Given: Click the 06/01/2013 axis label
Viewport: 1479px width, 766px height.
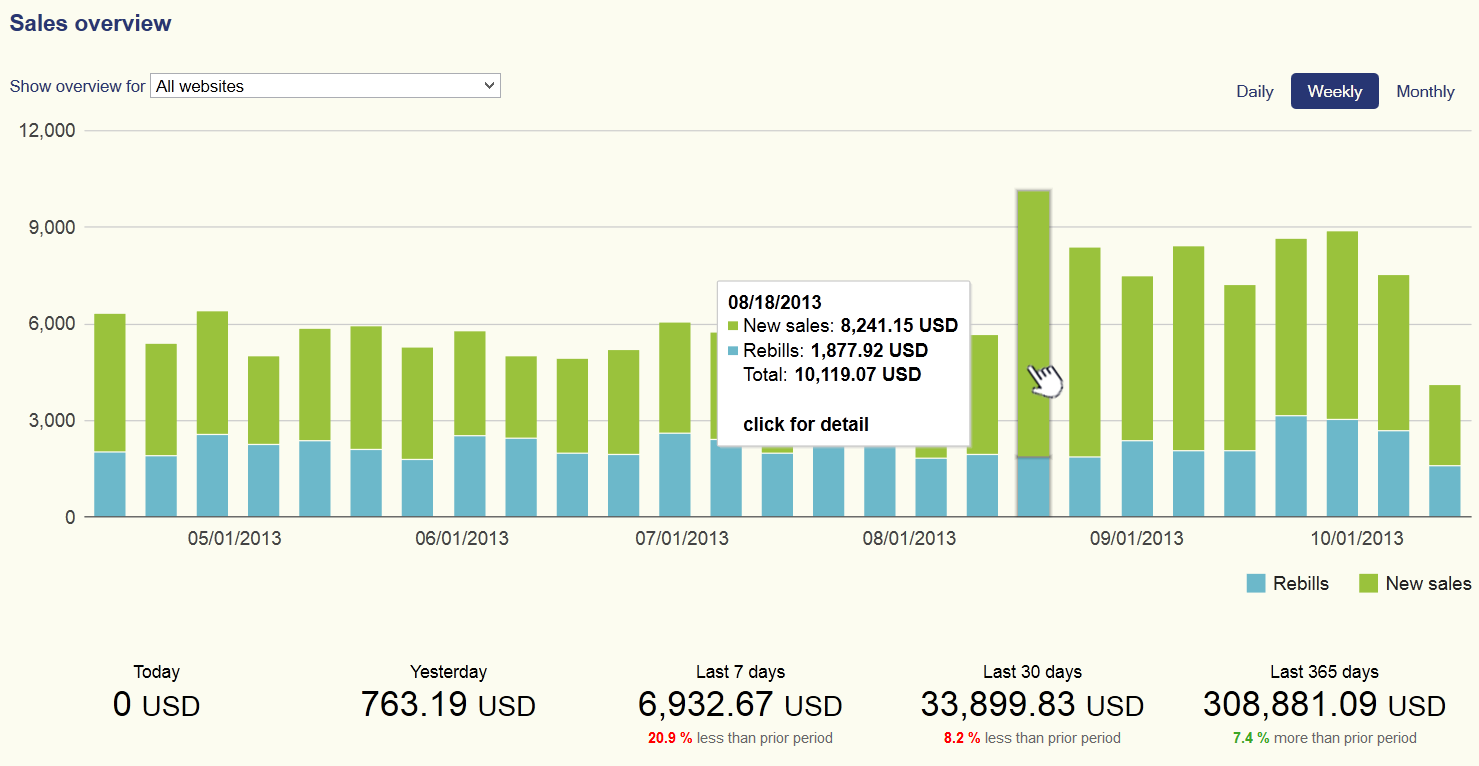Looking at the screenshot, I should pyautogui.click(x=462, y=538).
